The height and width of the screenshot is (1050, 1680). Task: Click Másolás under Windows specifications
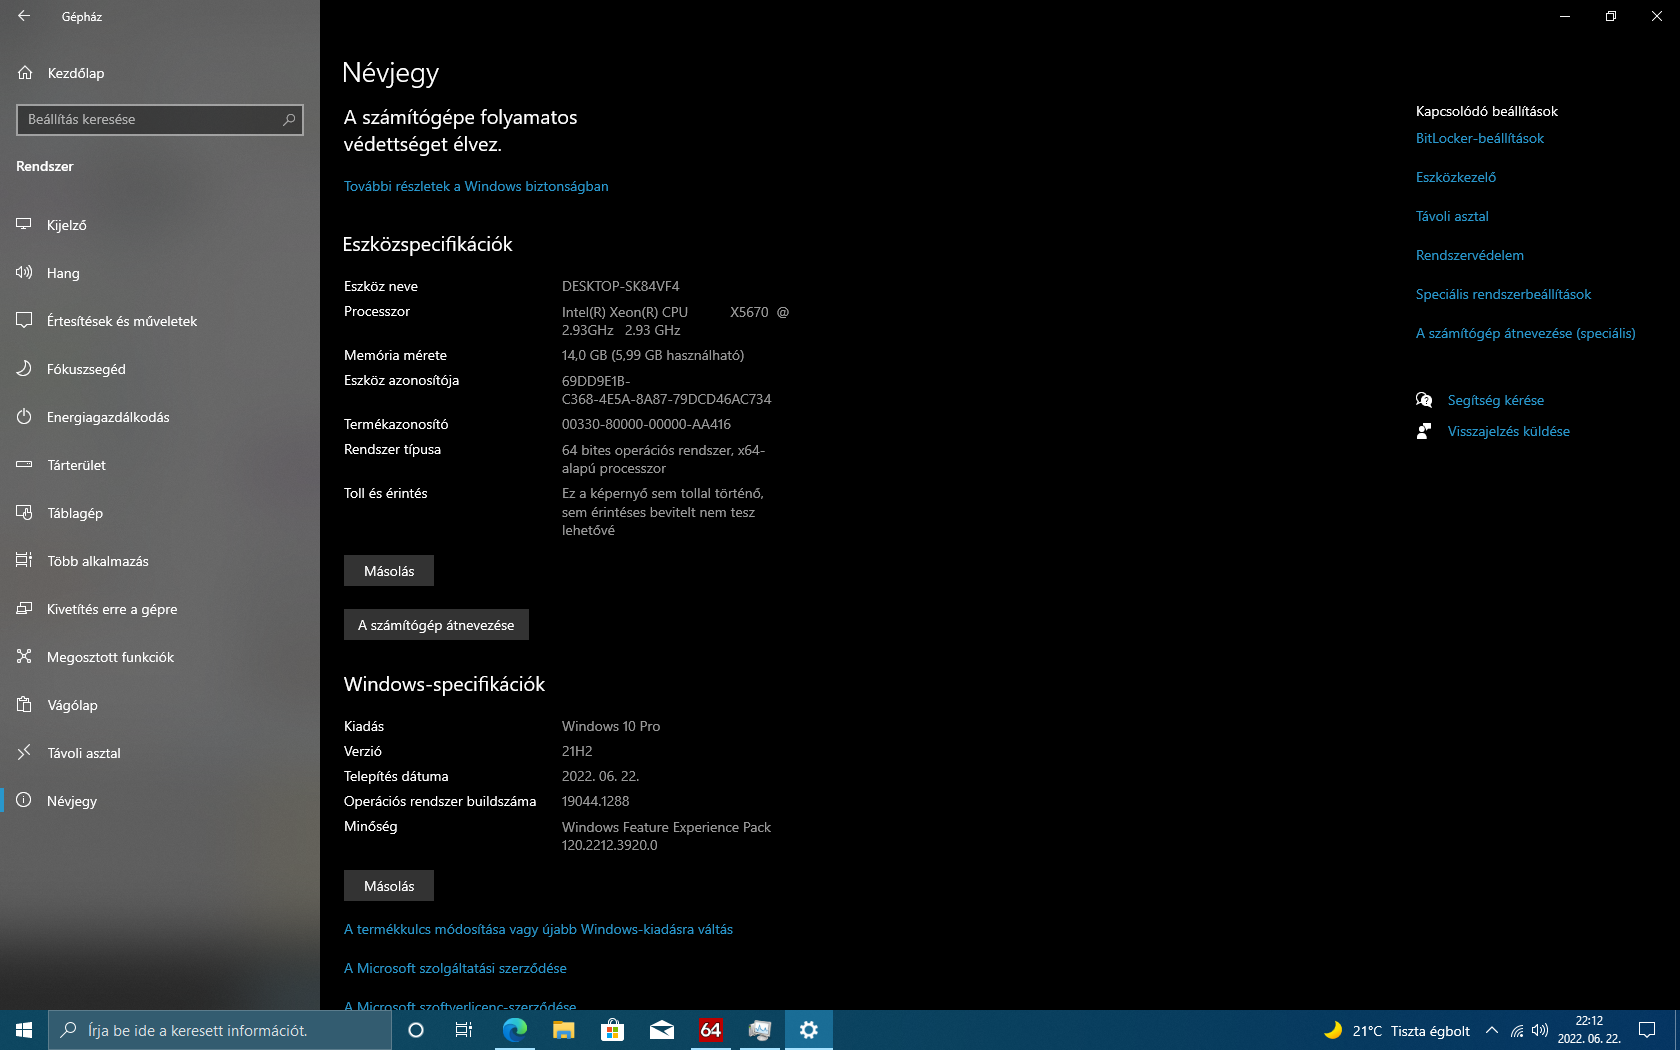(x=389, y=886)
